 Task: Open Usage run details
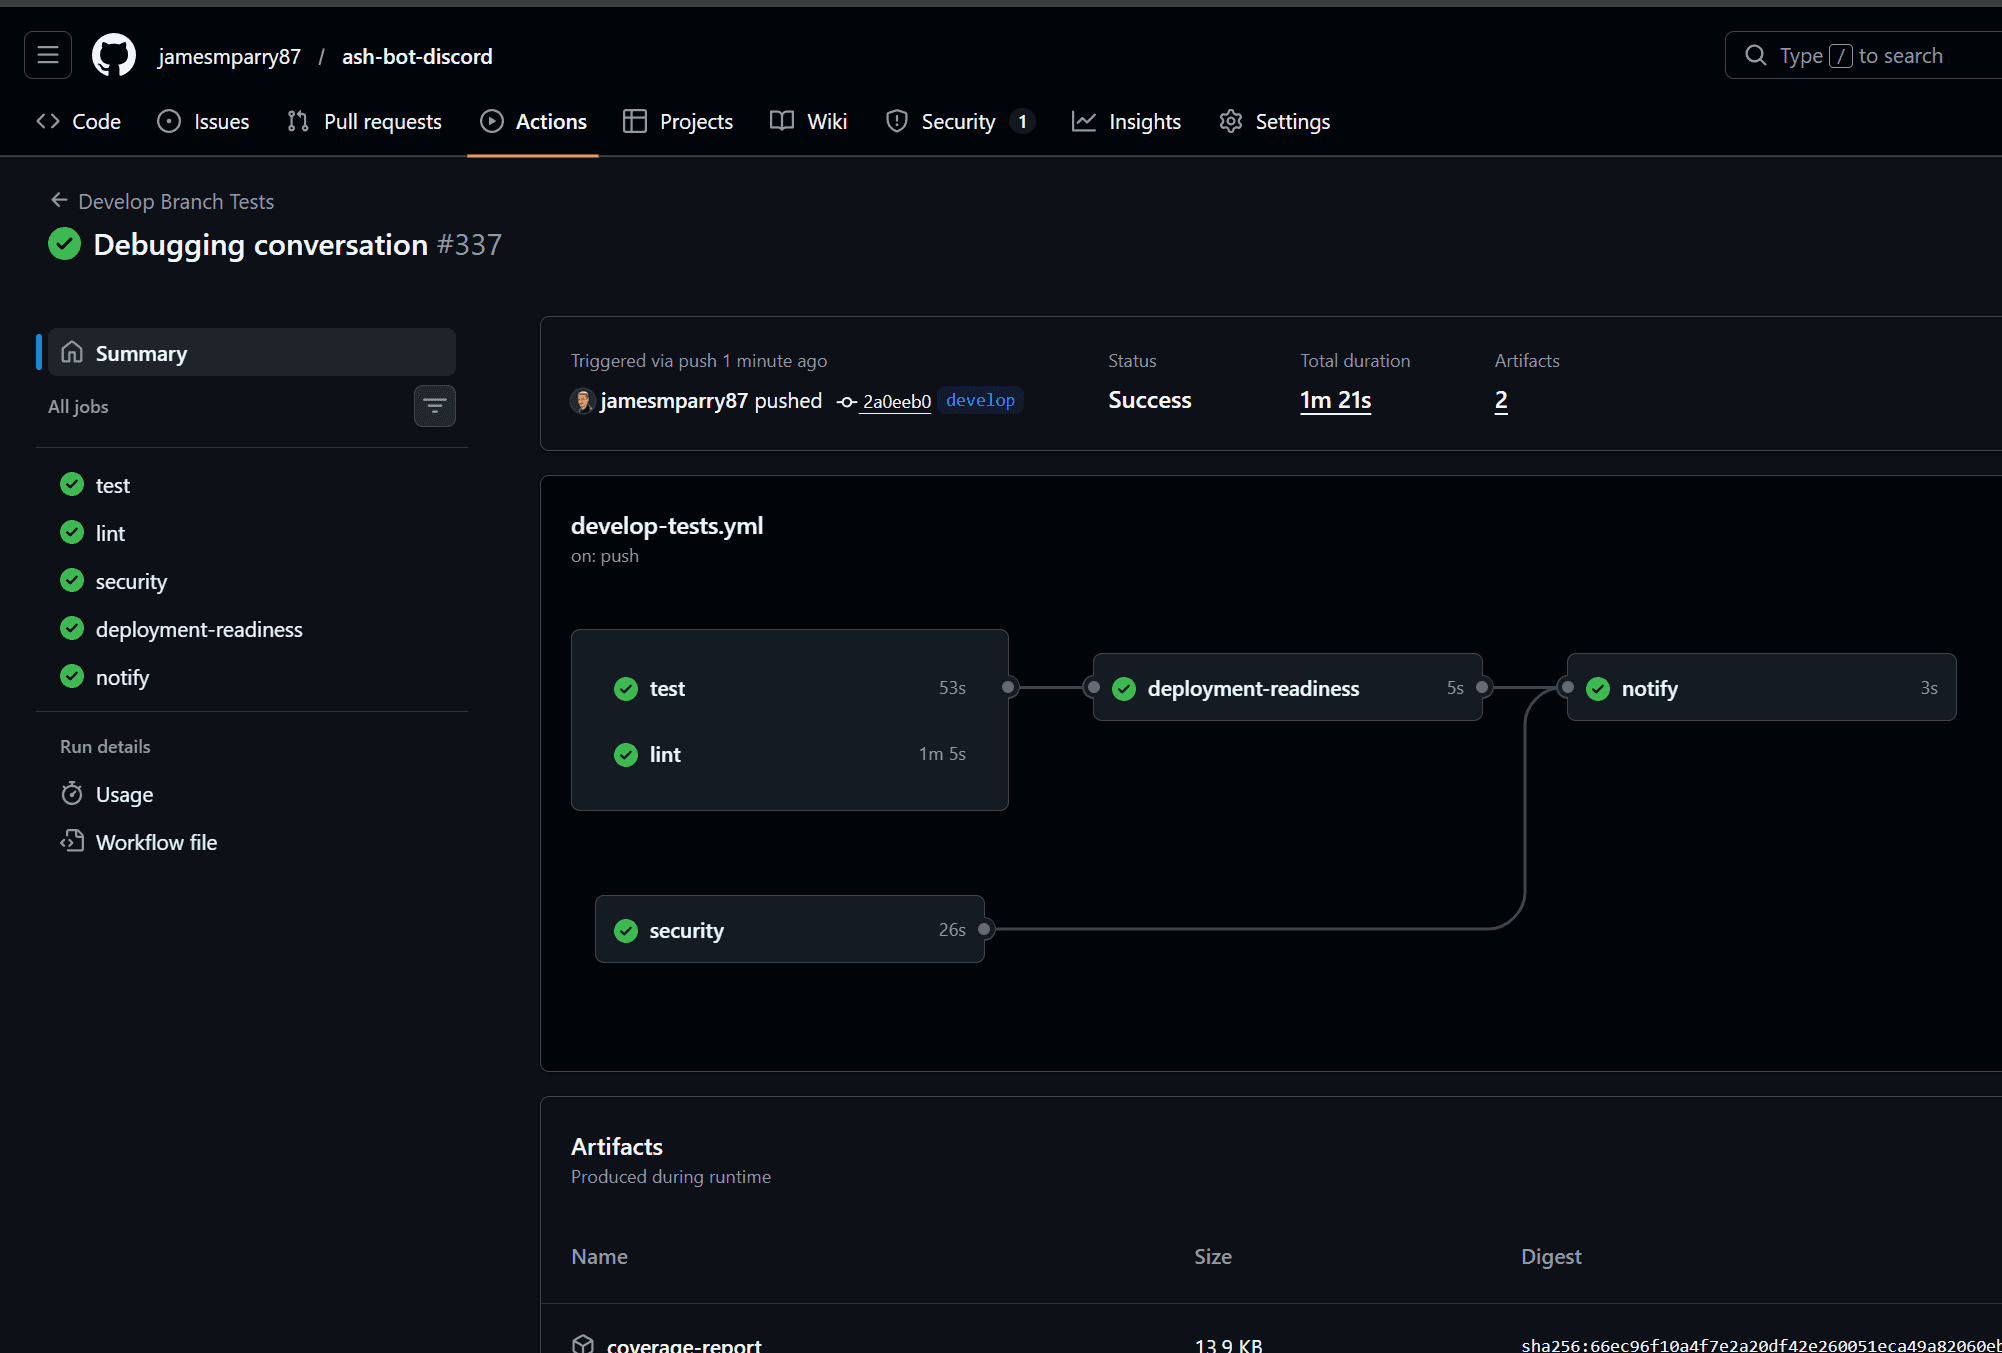[124, 794]
